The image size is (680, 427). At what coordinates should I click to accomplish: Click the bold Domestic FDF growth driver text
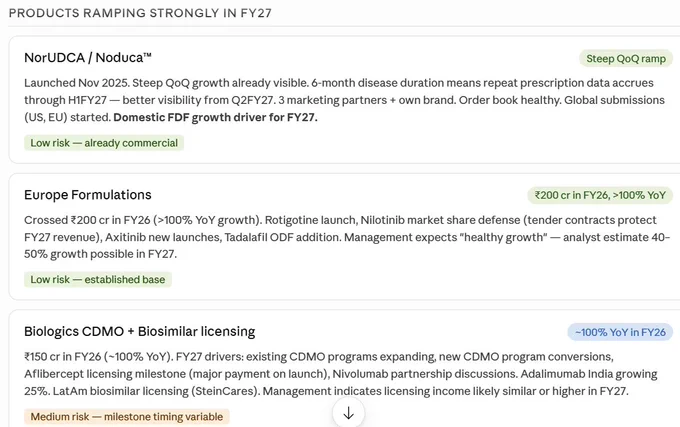215,117
